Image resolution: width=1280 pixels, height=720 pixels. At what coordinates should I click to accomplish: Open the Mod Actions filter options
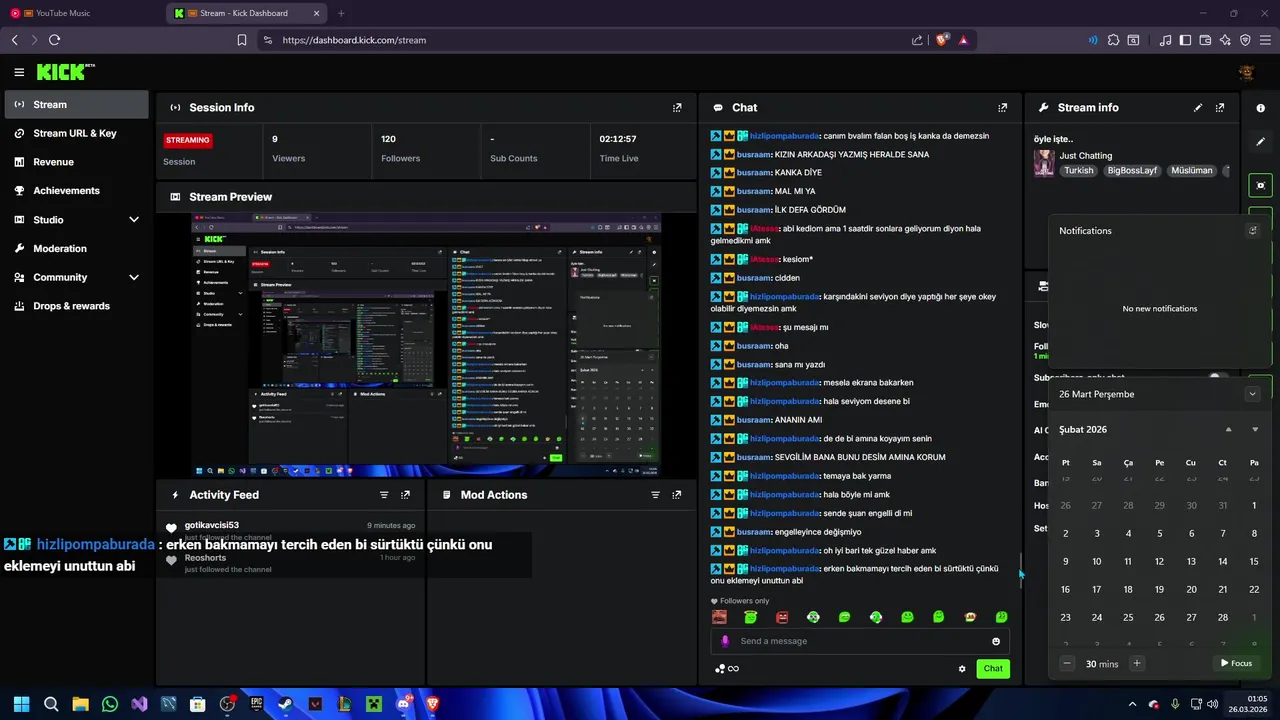(x=656, y=495)
